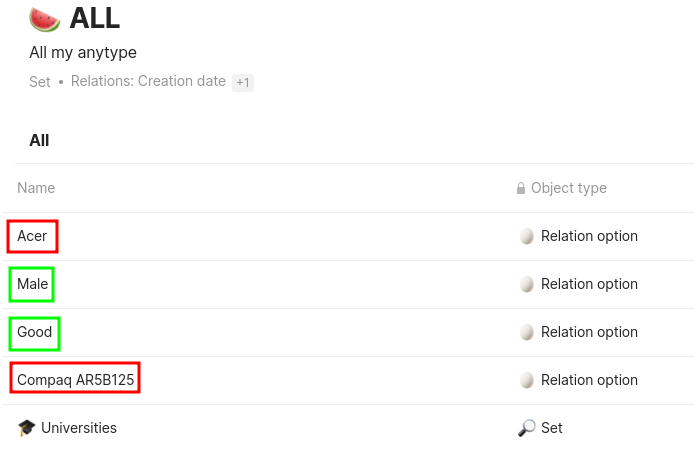Click the graduation cap icon next to Universities
This screenshot has height=452, width=694.
pos(27,428)
